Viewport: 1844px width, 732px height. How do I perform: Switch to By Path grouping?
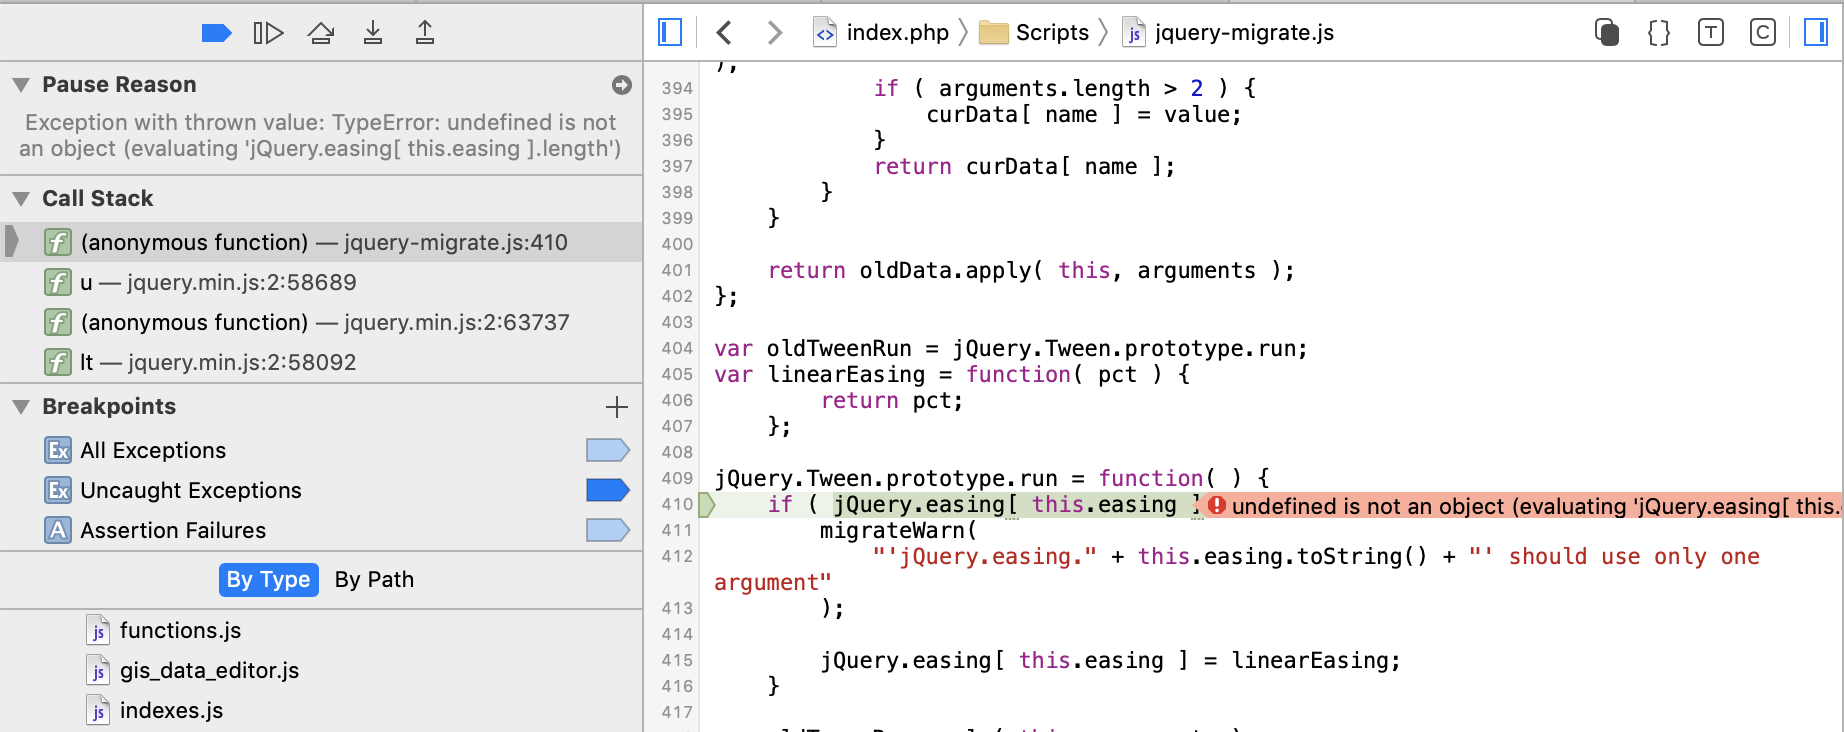374,580
